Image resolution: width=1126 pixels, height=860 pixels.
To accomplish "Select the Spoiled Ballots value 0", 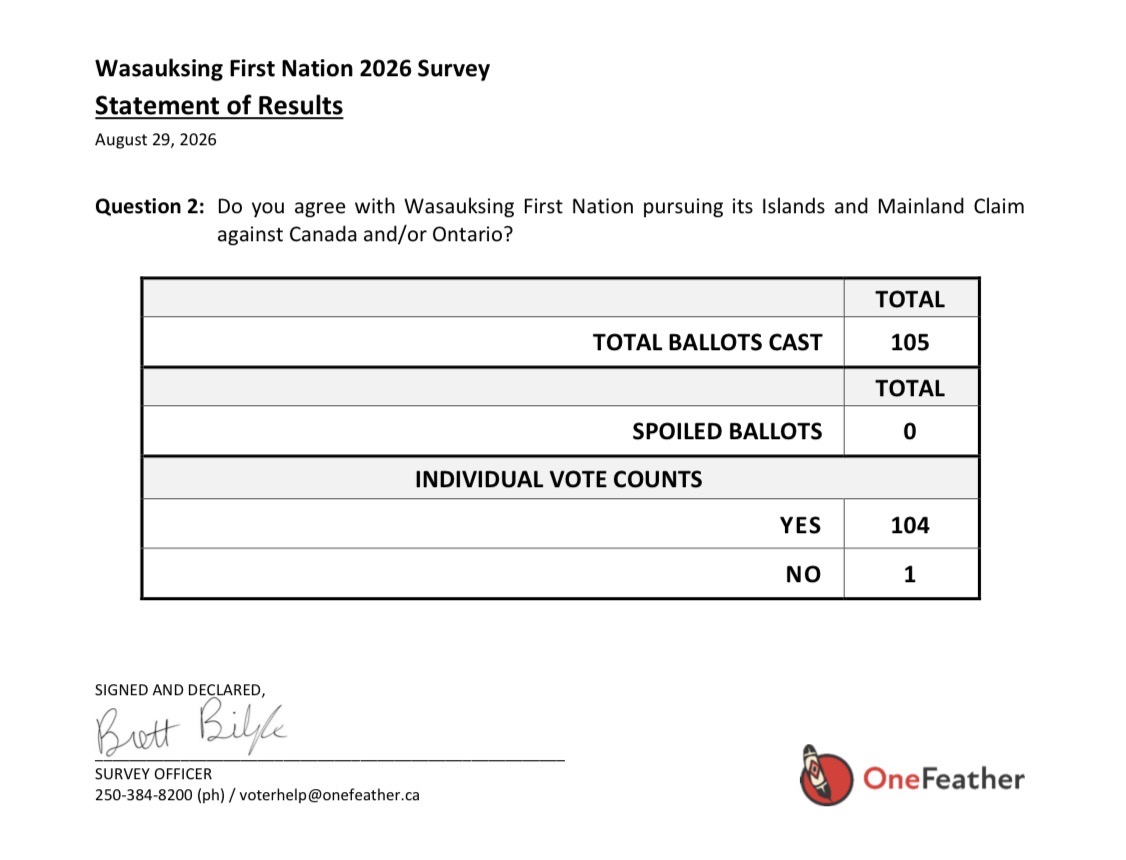I will 910,431.
